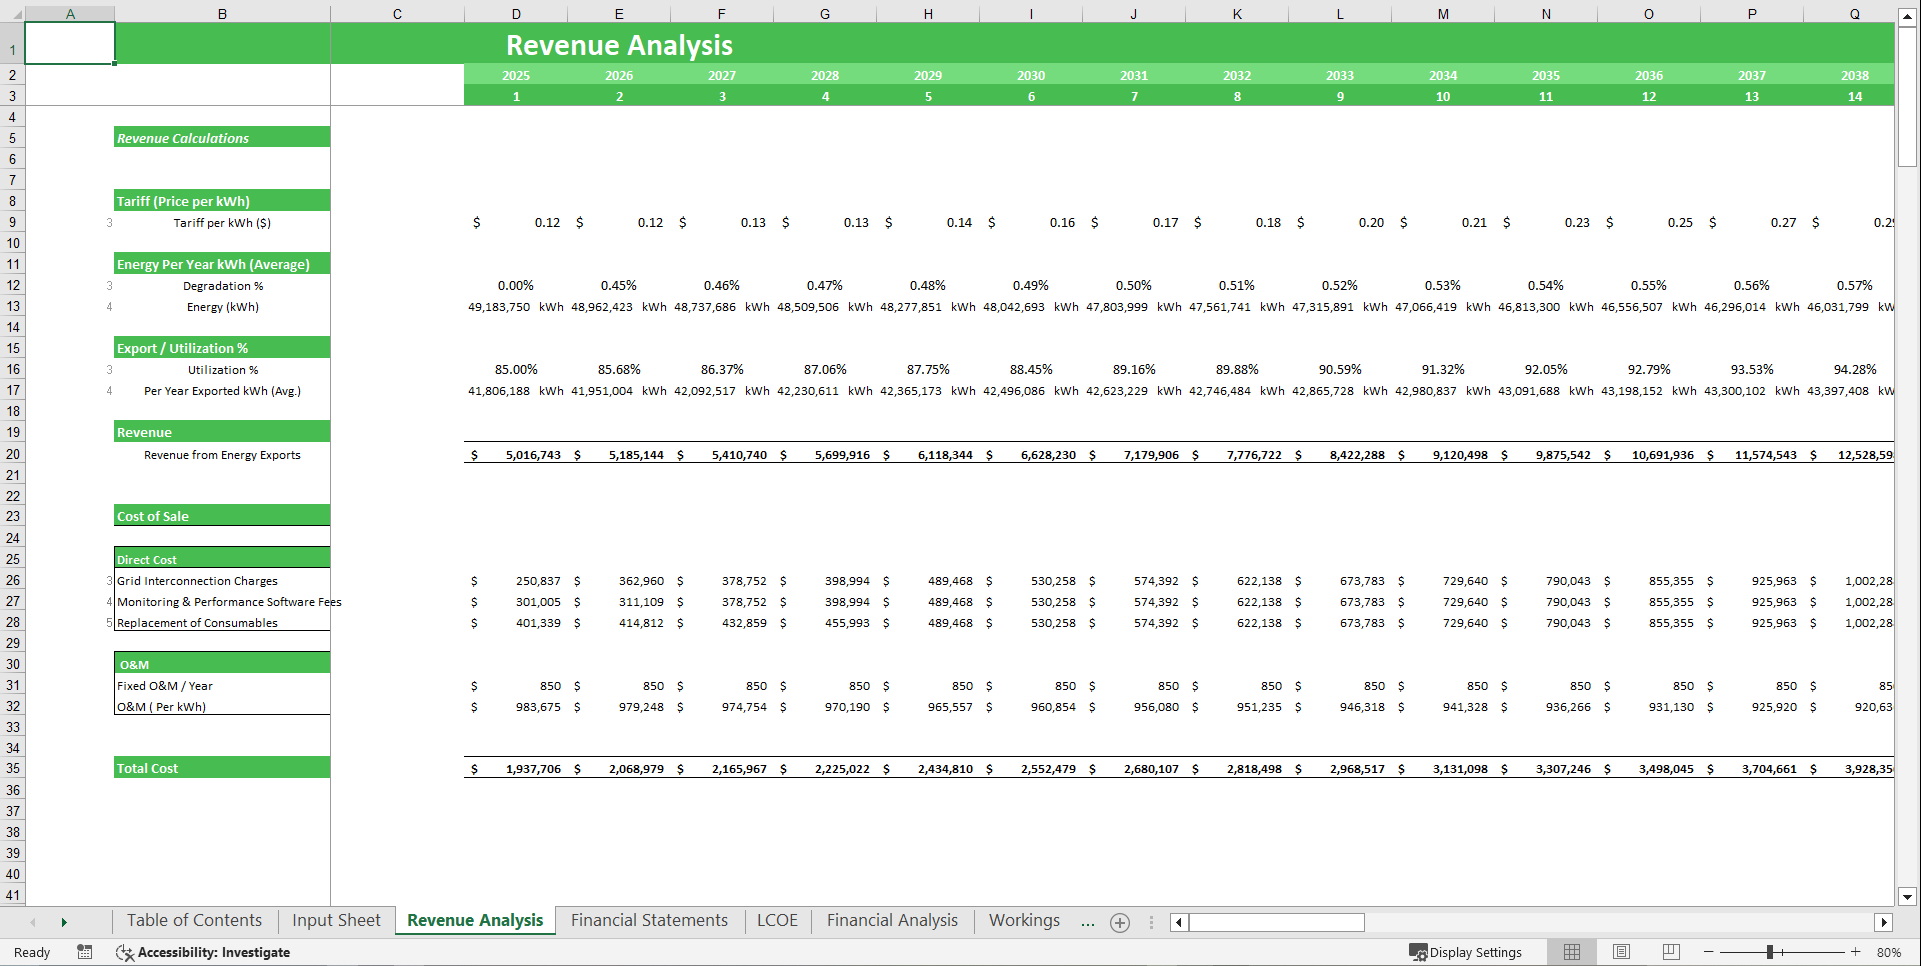Click the 80% zoom level indicator
This screenshot has width=1921, height=966.
1888,952
